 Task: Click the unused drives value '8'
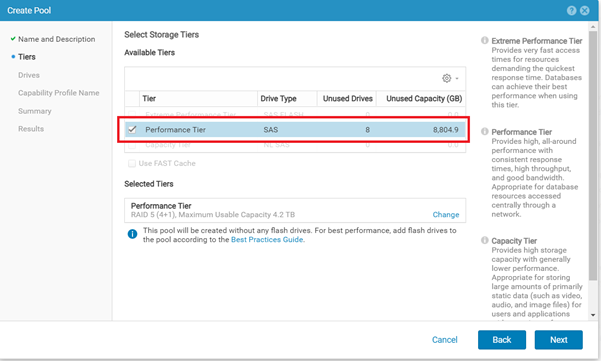pyautogui.click(x=368, y=130)
